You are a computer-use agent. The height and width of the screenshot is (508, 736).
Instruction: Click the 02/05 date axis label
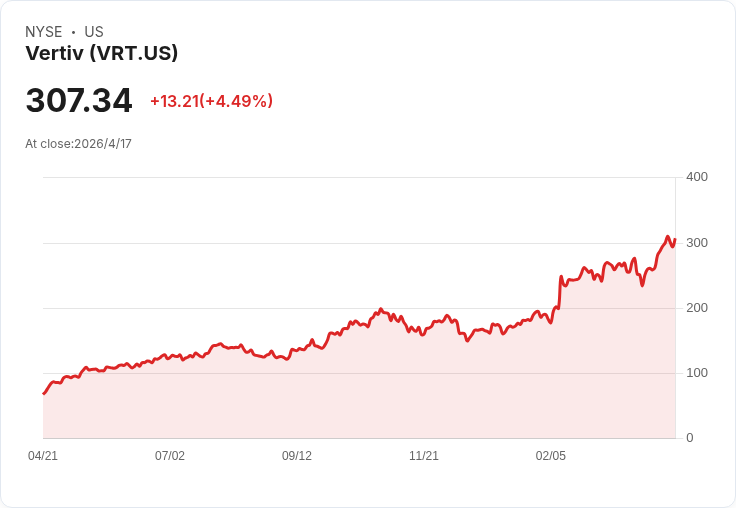(551, 456)
